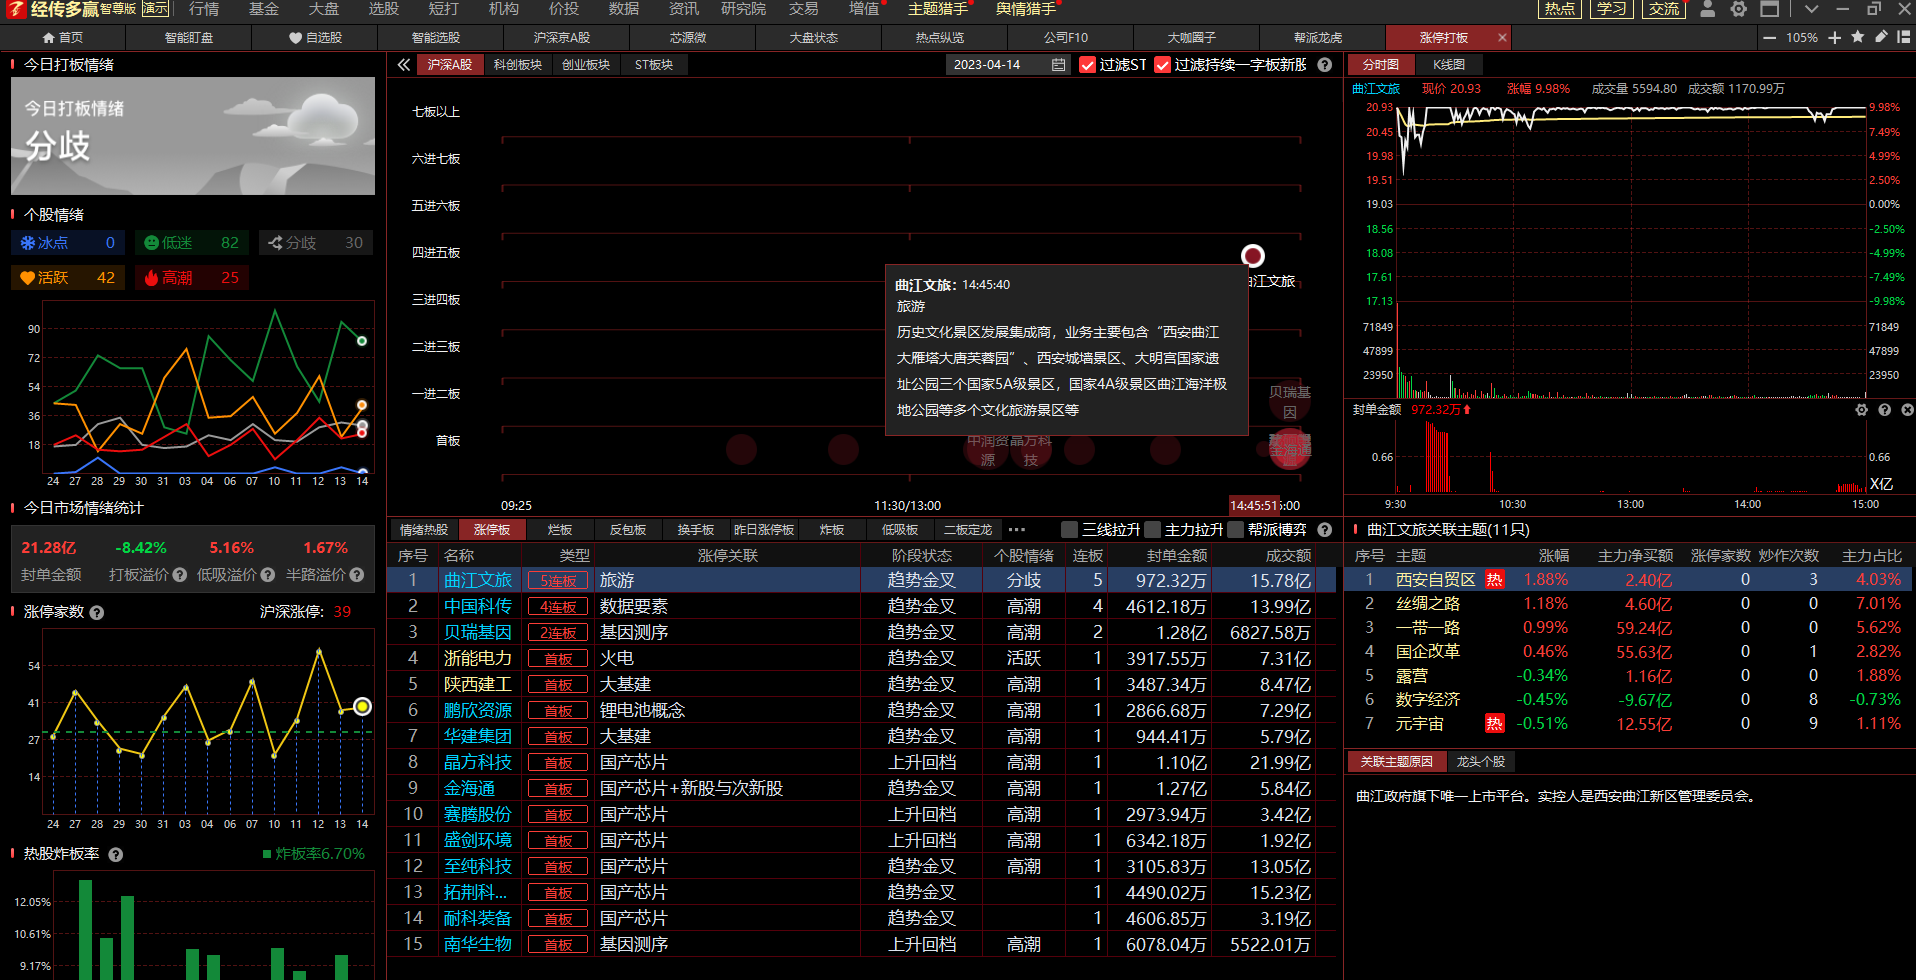Open help icon next to filter checkboxes
Screen dimensions: 1916x980
(x=1325, y=65)
